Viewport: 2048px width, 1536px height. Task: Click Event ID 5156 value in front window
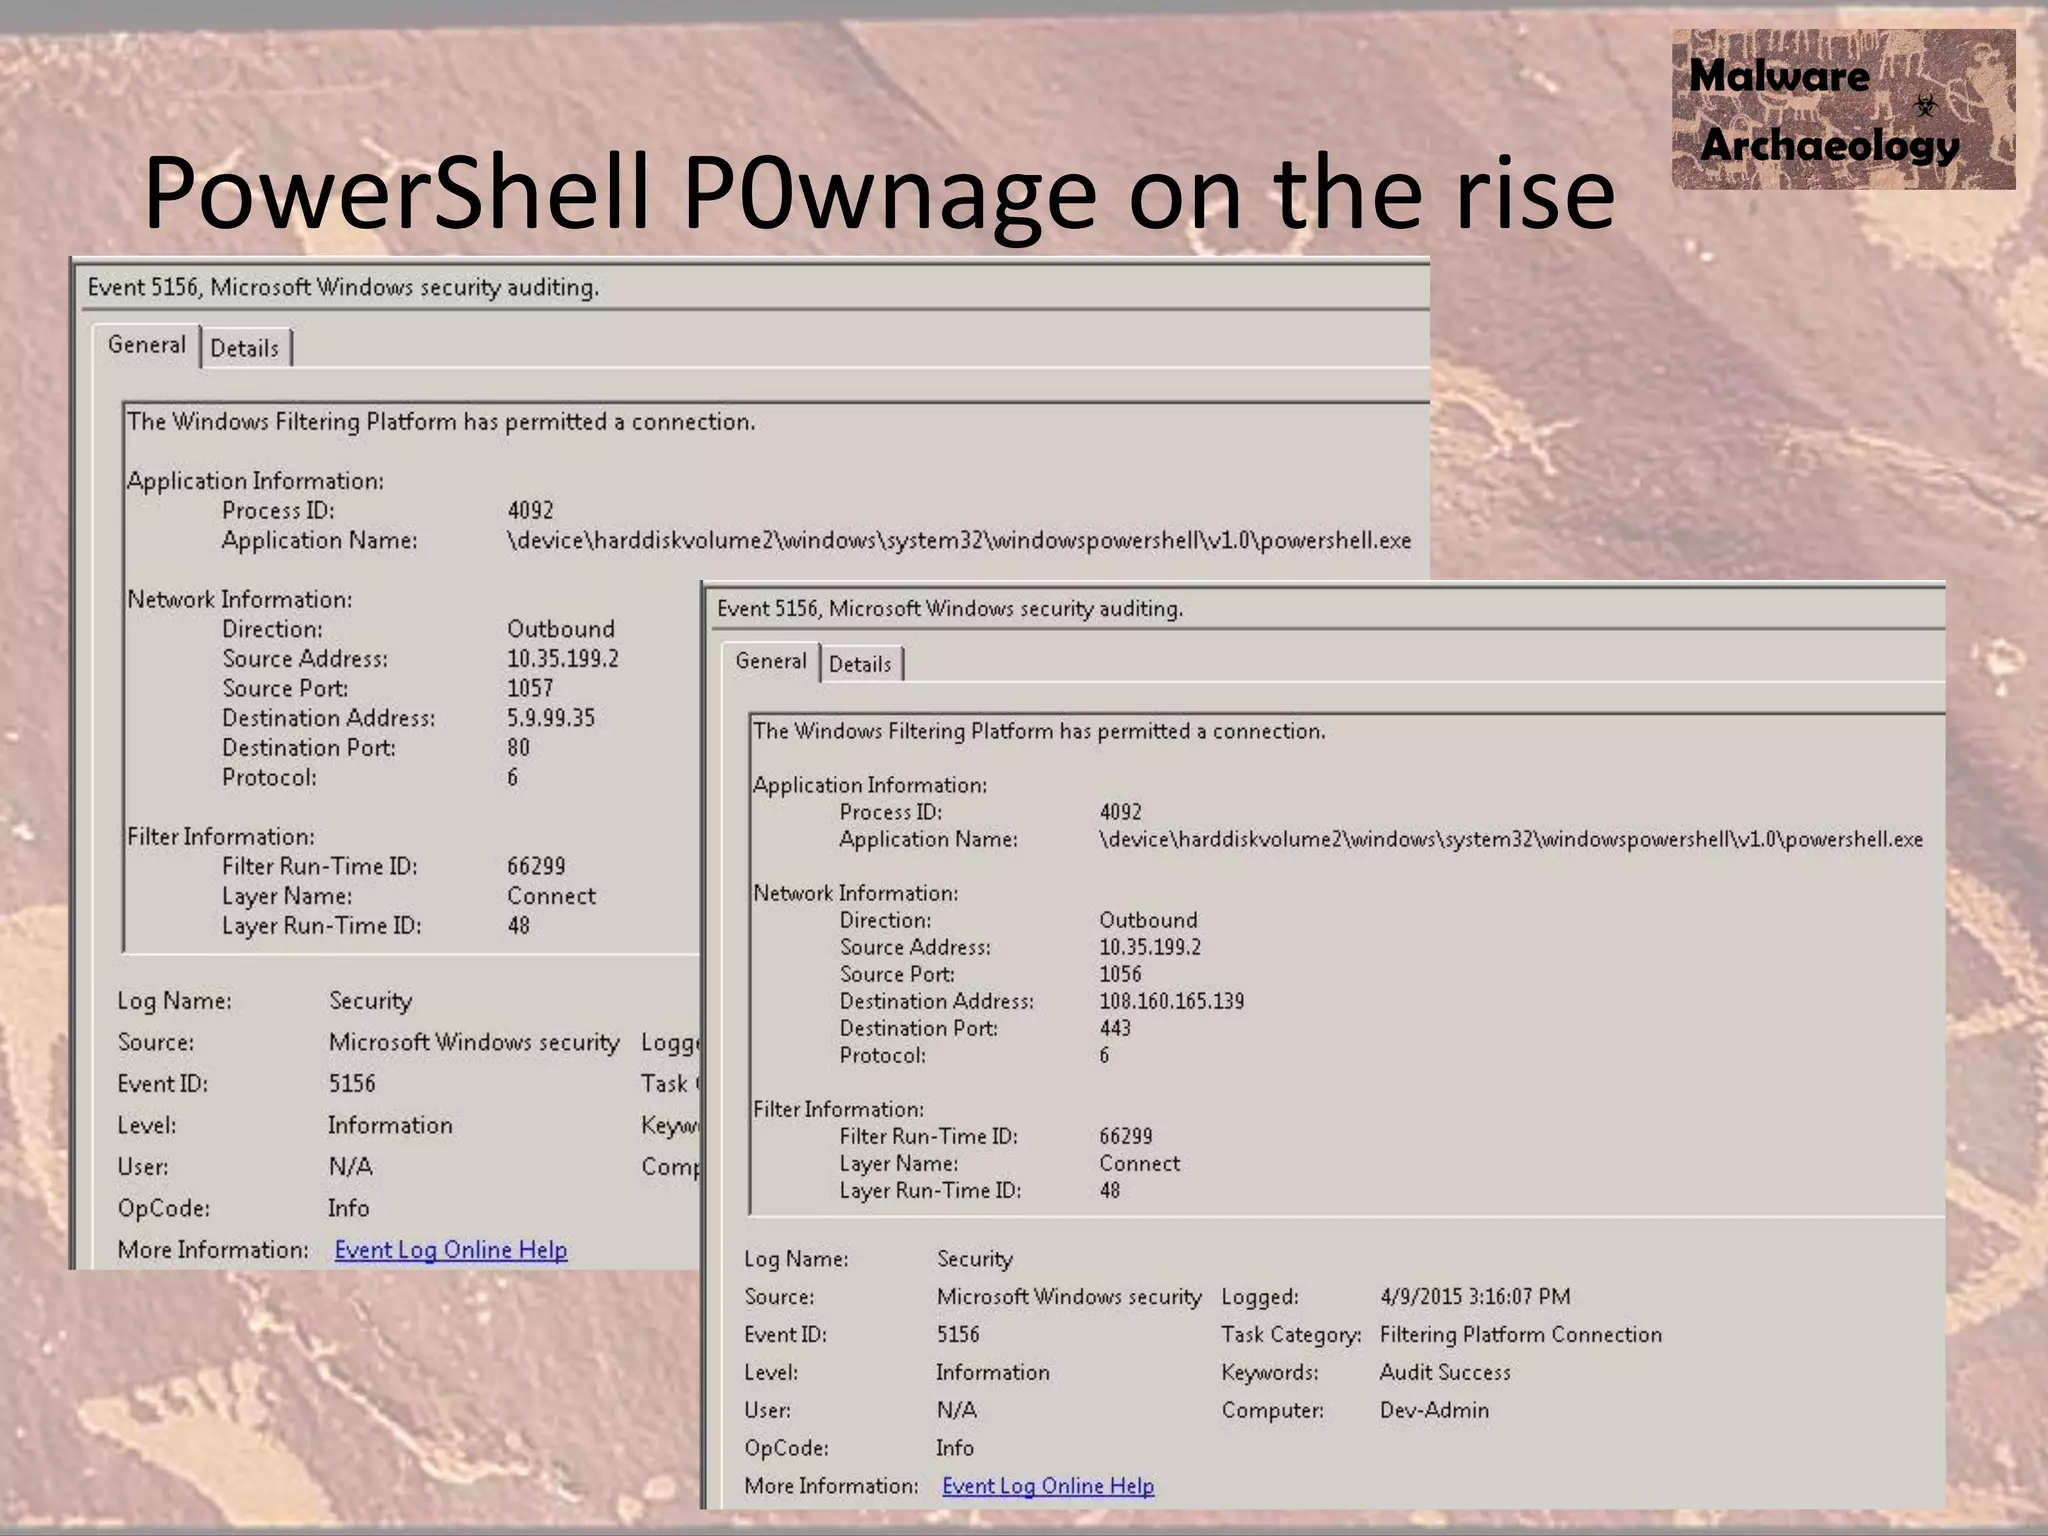point(958,1335)
